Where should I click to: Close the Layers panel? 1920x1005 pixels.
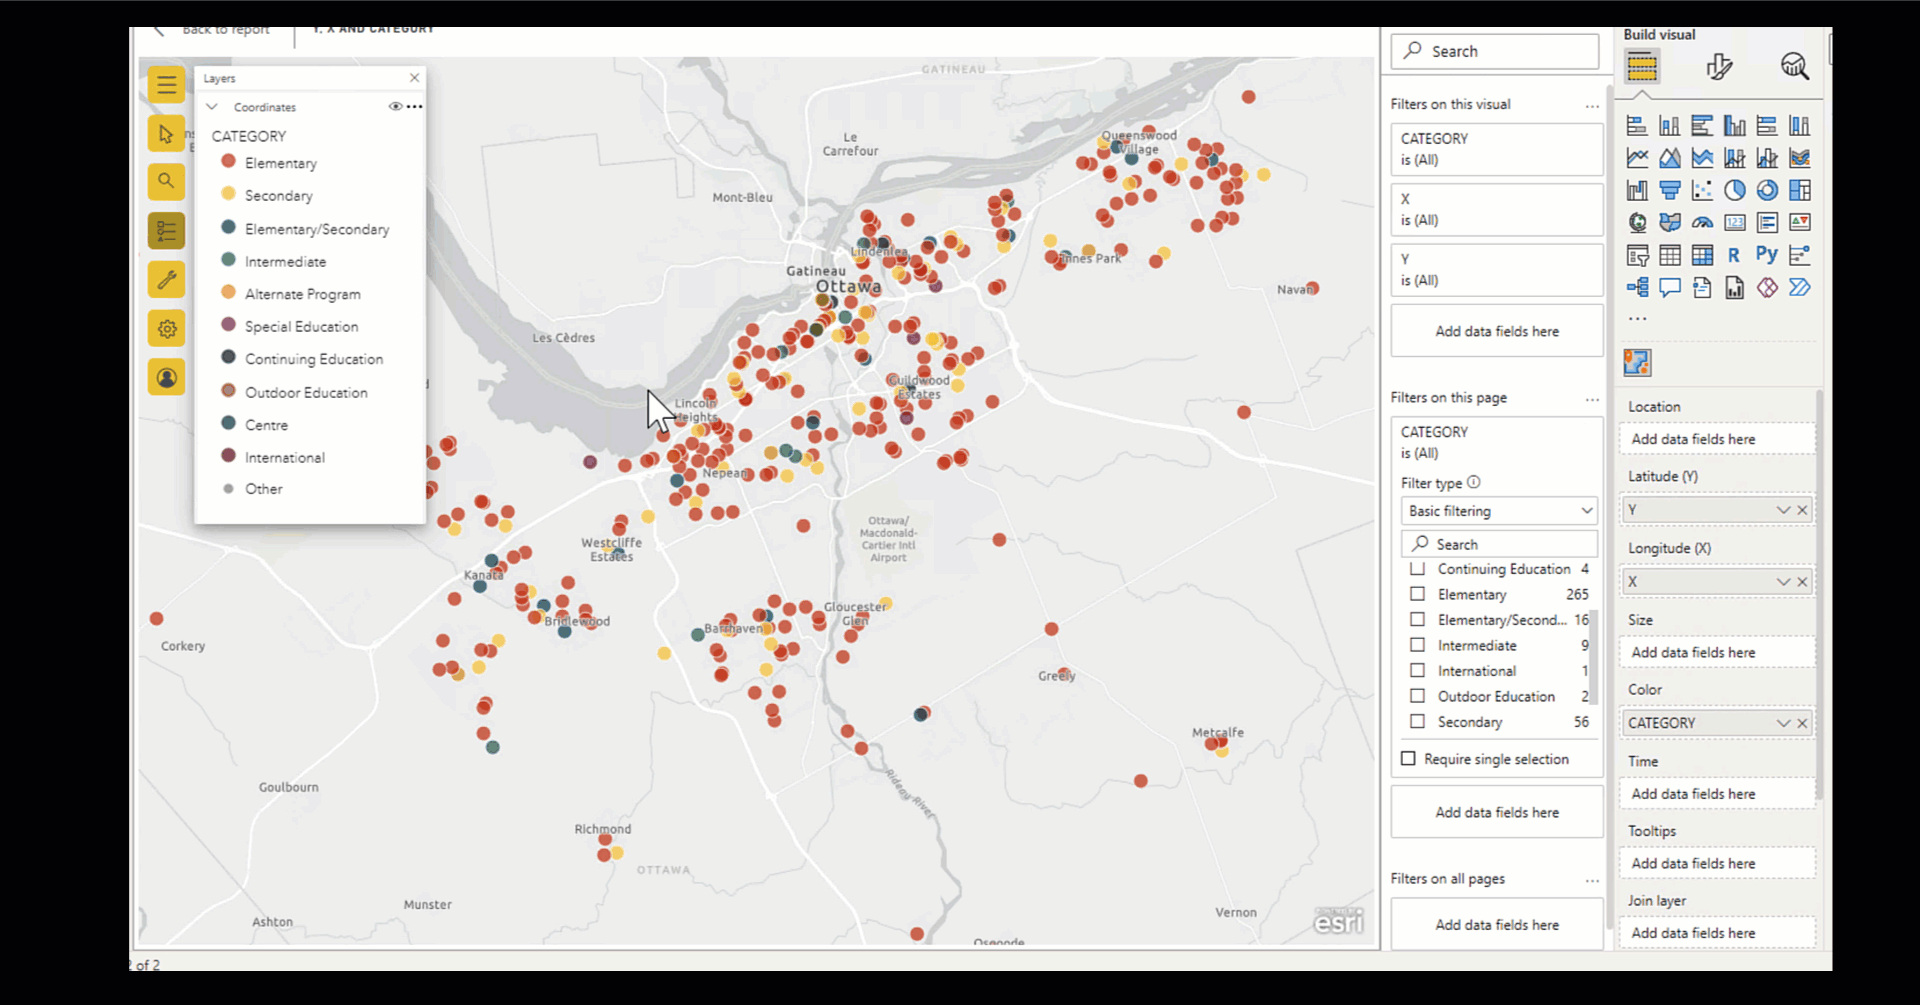(x=414, y=78)
